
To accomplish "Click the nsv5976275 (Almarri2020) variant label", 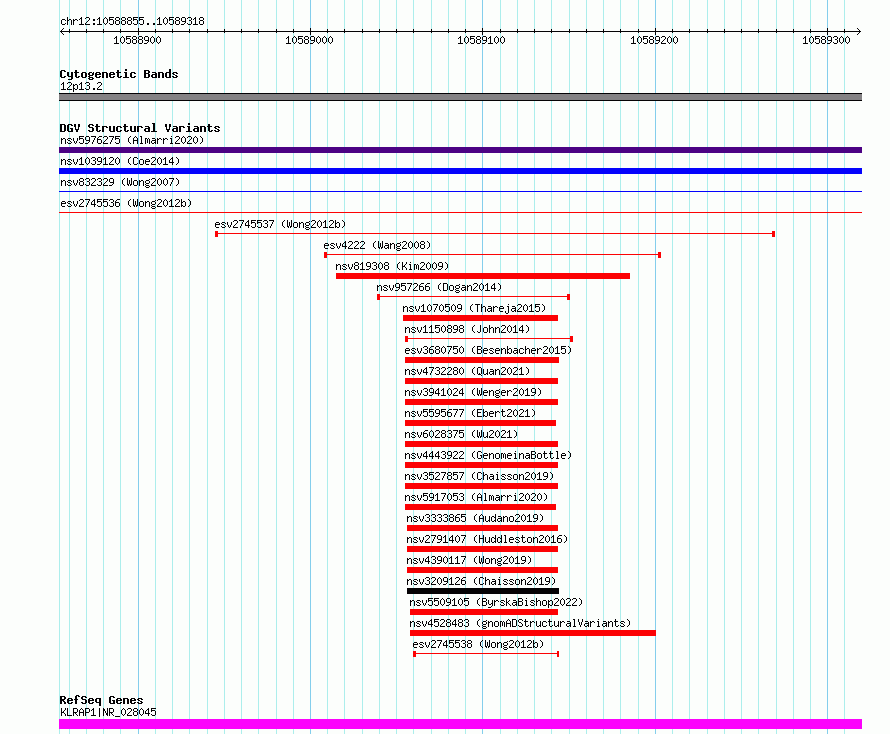I will [x=132, y=140].
